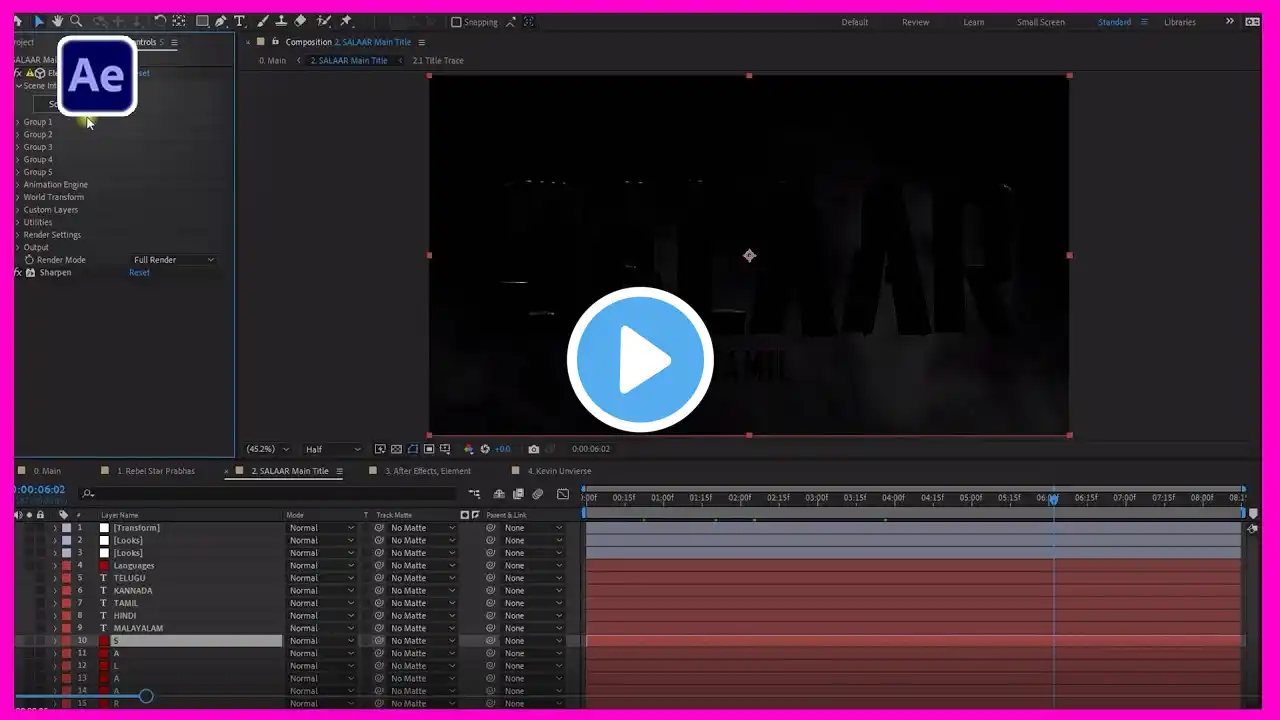Pick the Clone Stamp tool

click(281, 21)
